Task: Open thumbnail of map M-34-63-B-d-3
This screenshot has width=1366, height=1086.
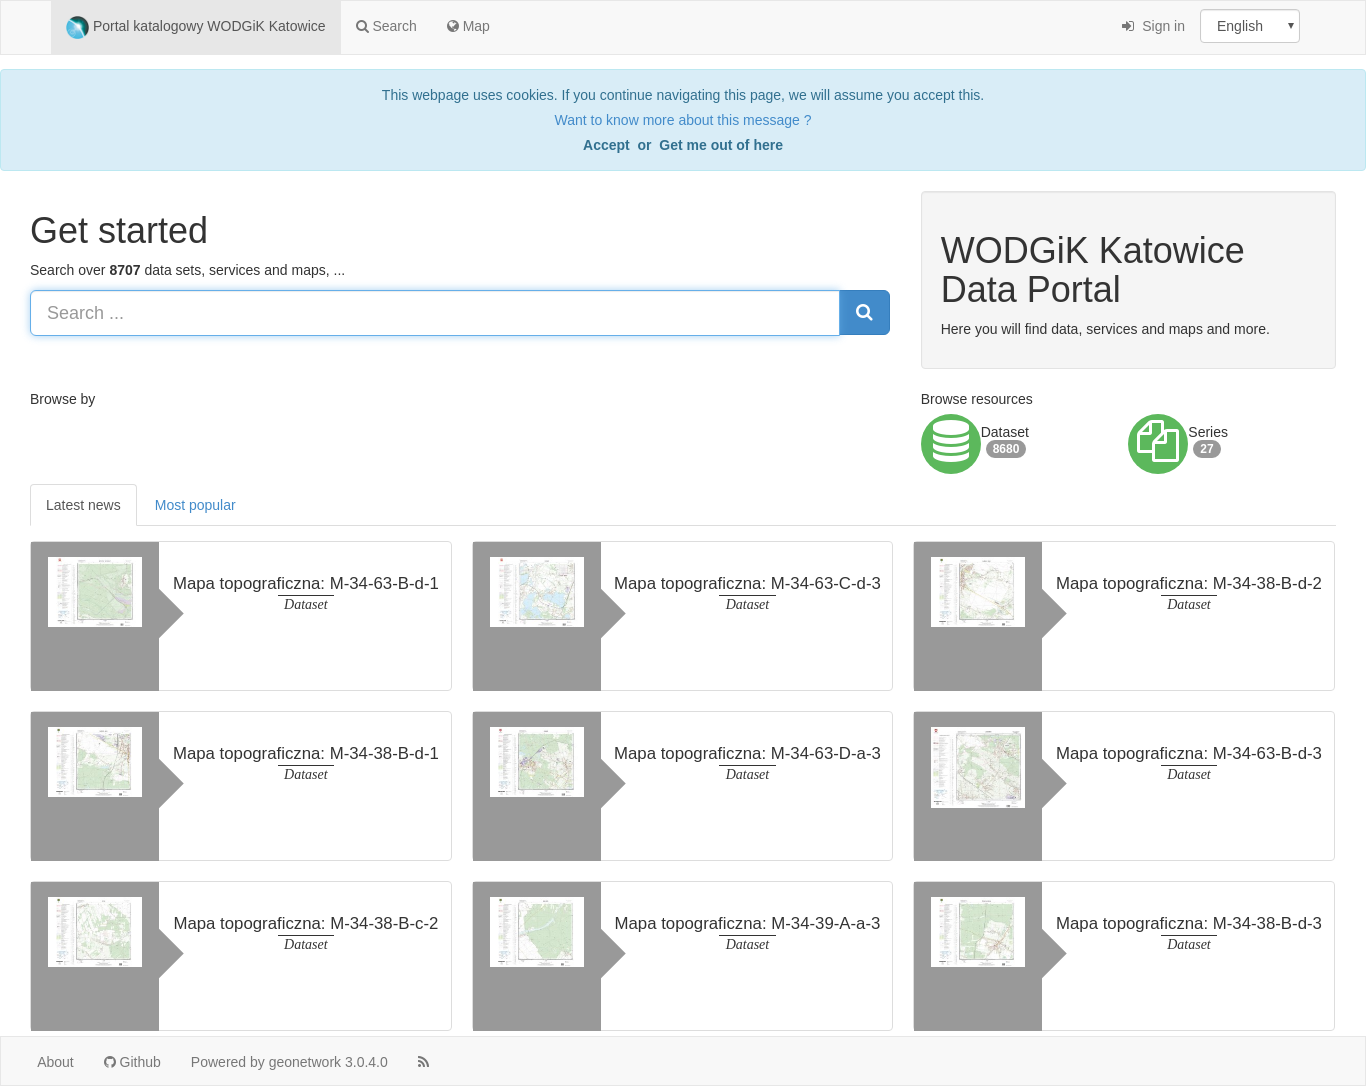Action: pyautogui.click(x=978, y=767)
